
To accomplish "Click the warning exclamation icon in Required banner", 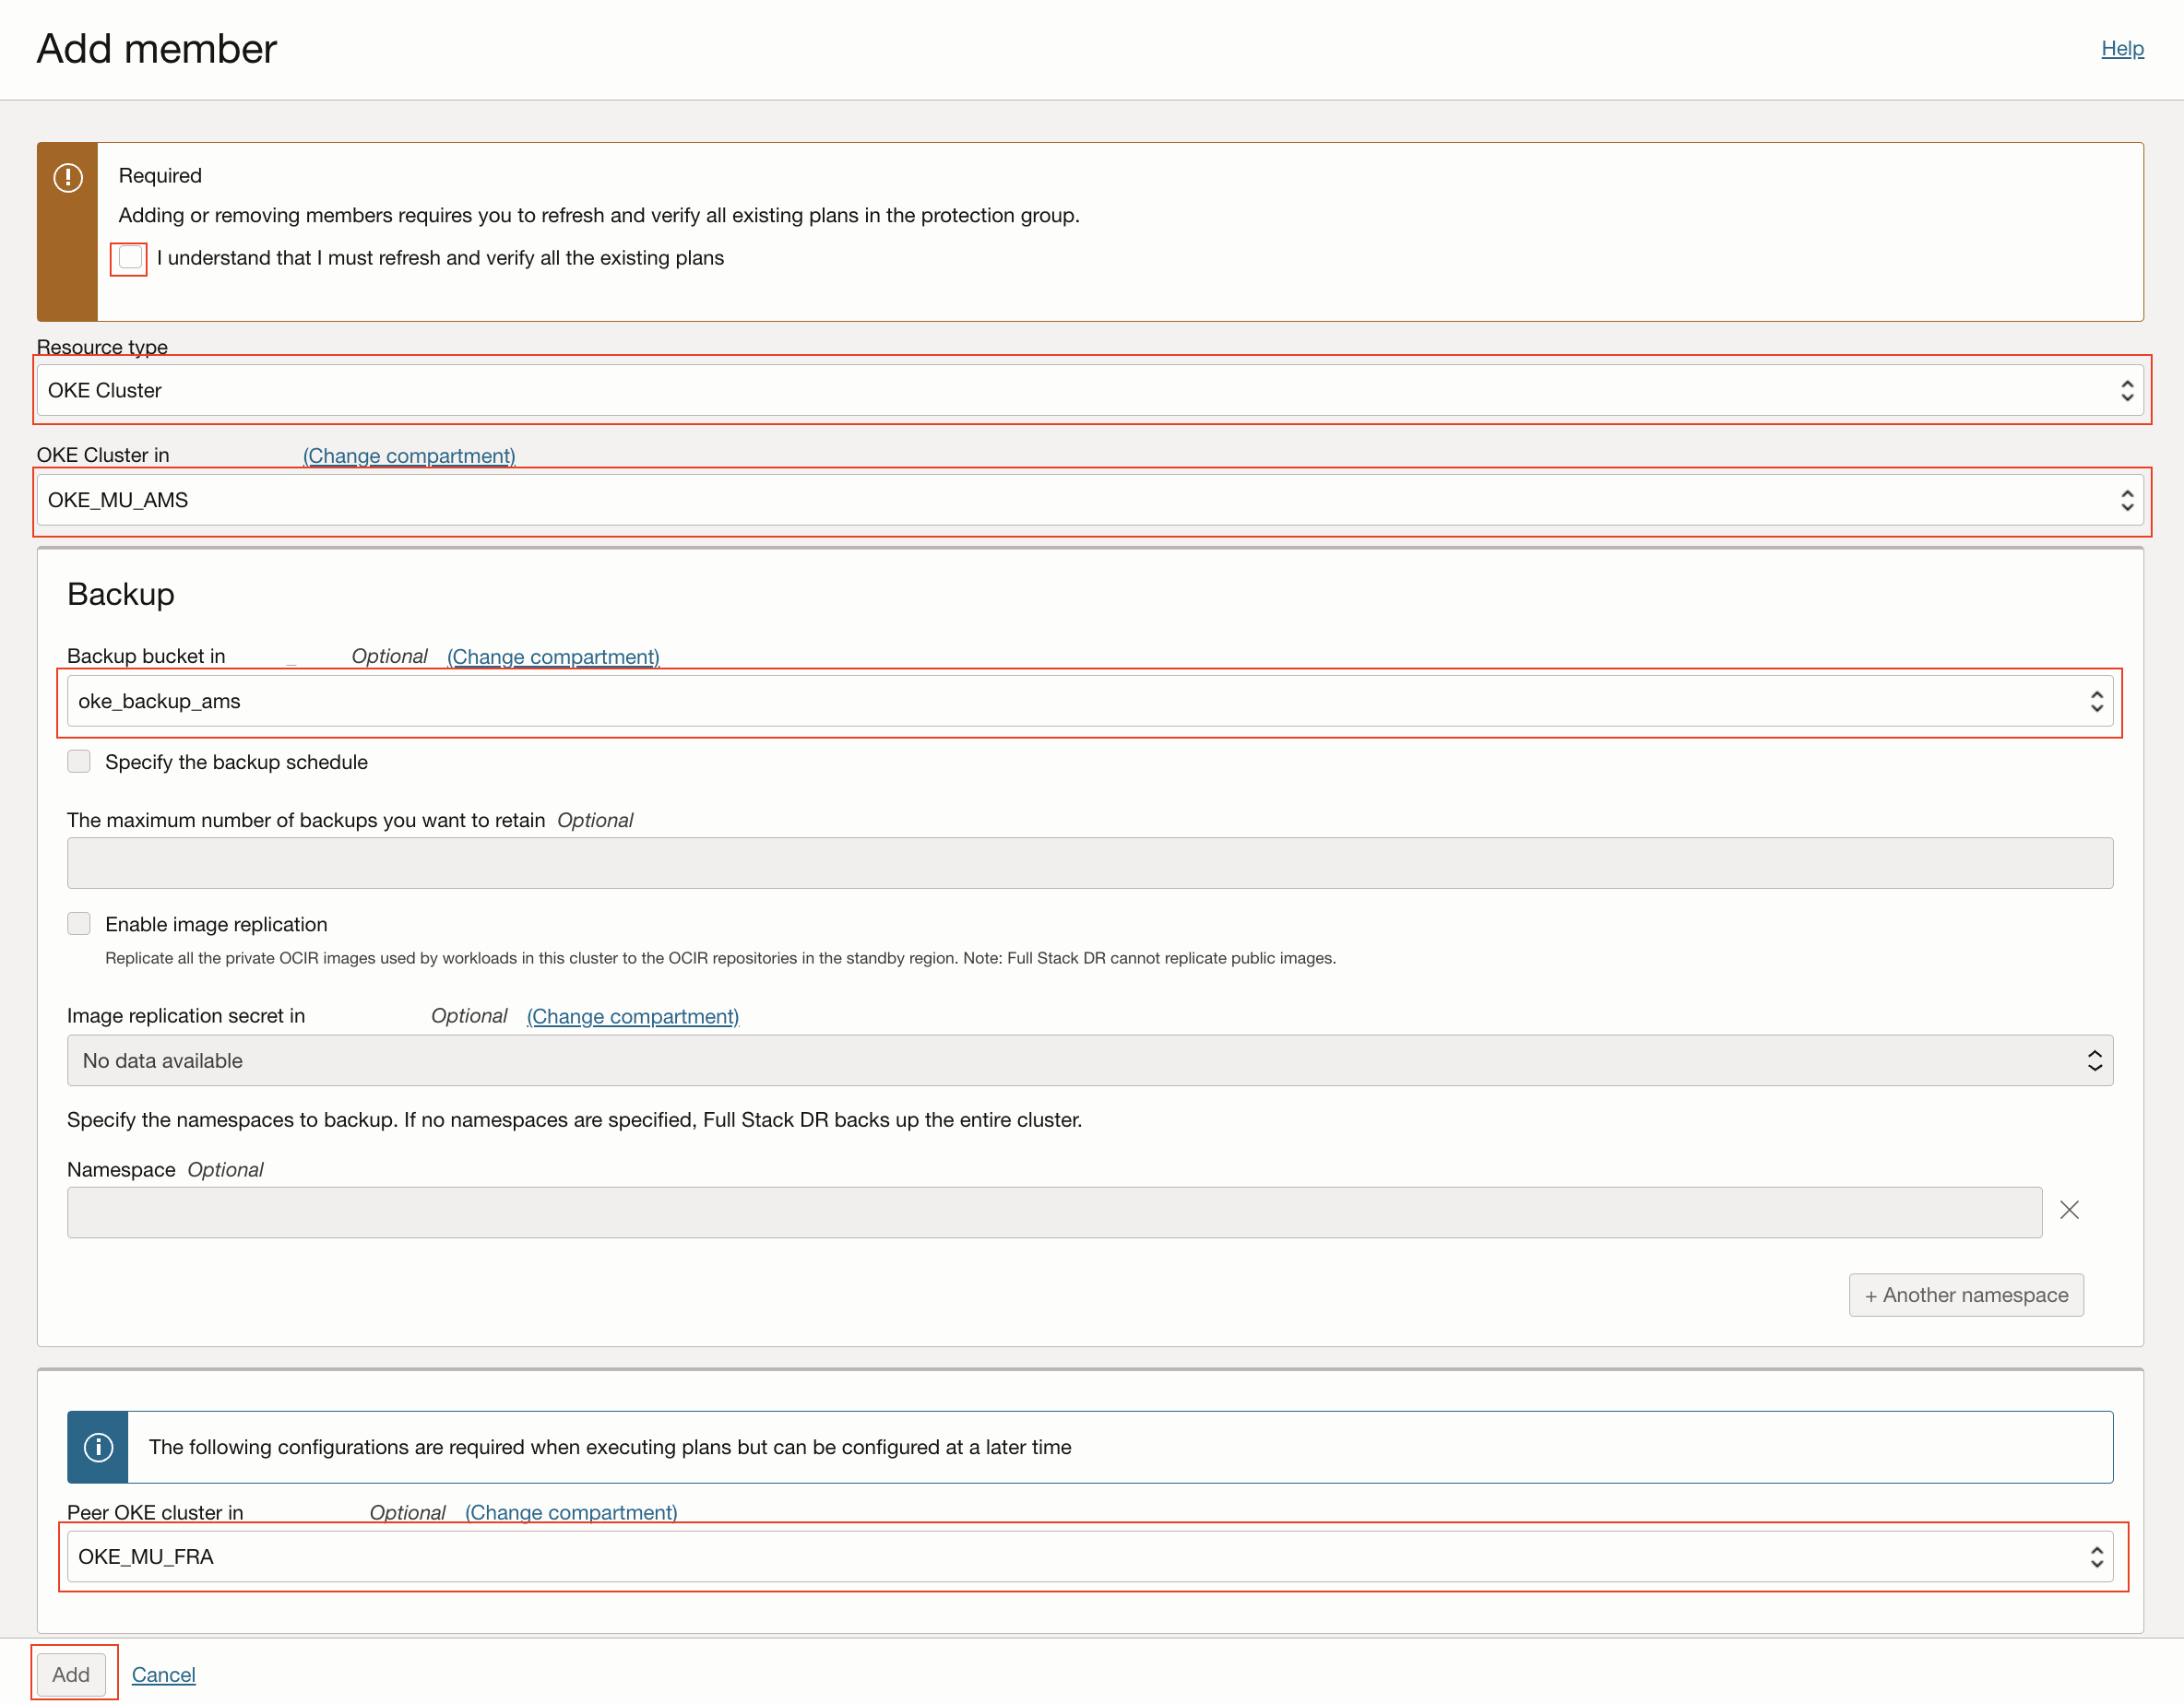I will (x=68, y=178).
